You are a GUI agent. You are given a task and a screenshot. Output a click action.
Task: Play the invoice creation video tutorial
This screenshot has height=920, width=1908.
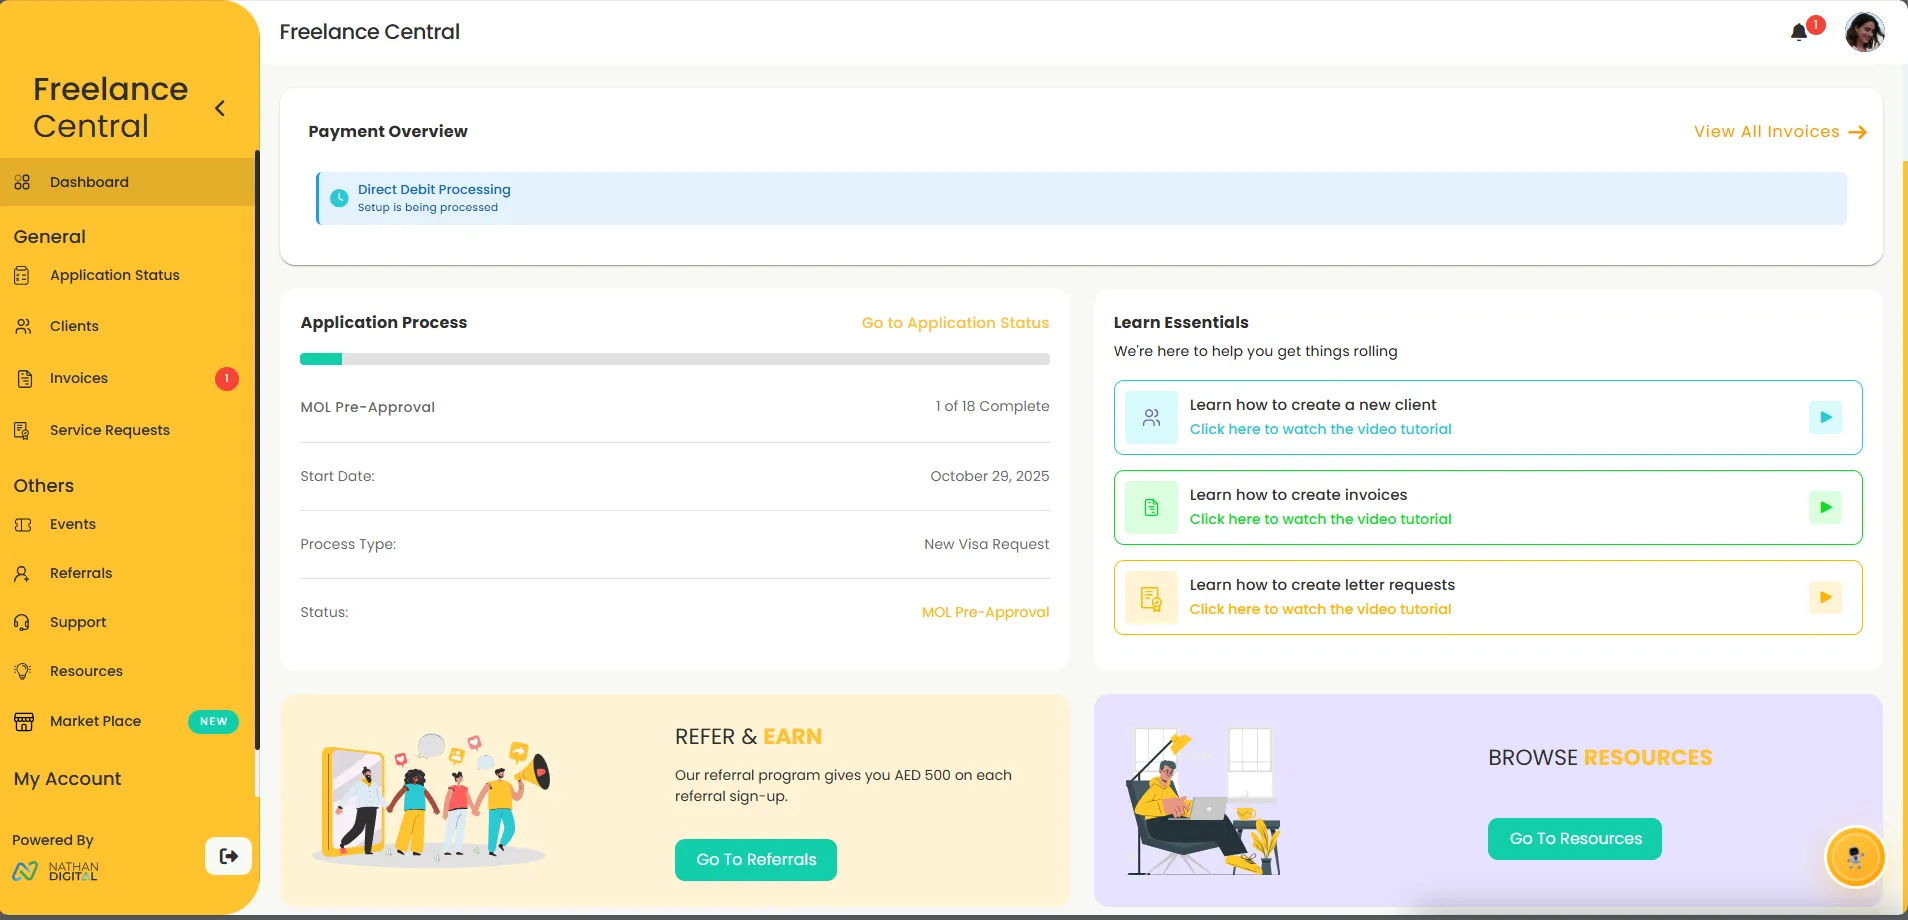click(1825, 507)
